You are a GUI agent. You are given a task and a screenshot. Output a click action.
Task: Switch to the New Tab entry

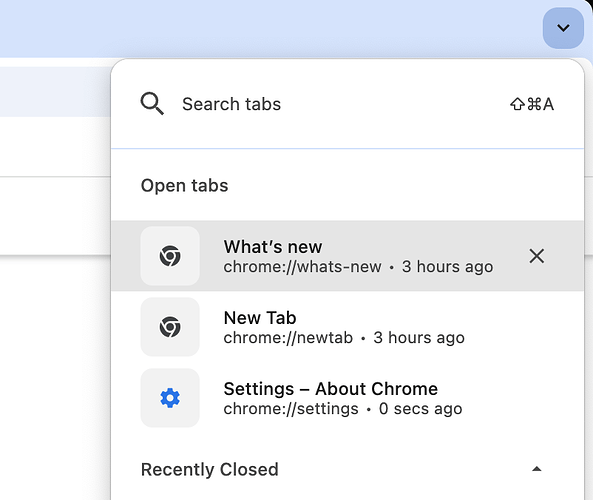pos(348,327)
